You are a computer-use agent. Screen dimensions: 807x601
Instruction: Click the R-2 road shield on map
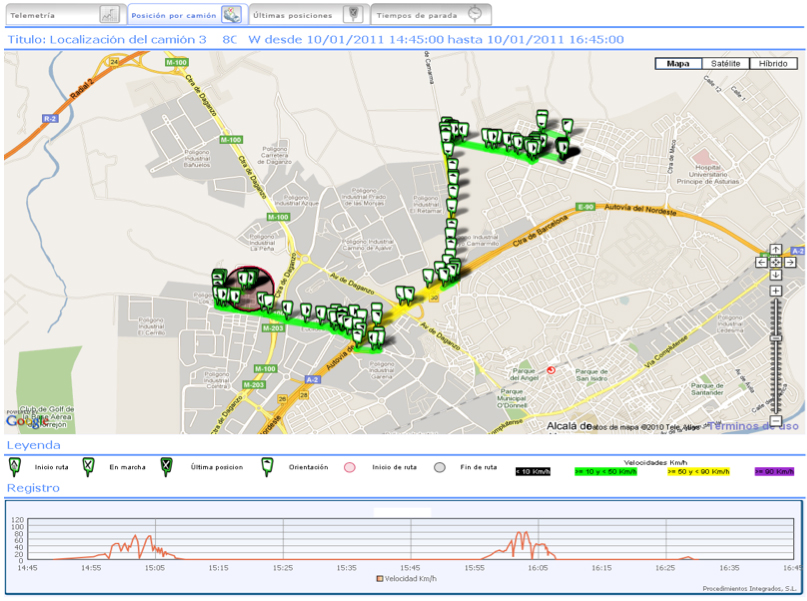pyautogui.click(x=50, y=119)
